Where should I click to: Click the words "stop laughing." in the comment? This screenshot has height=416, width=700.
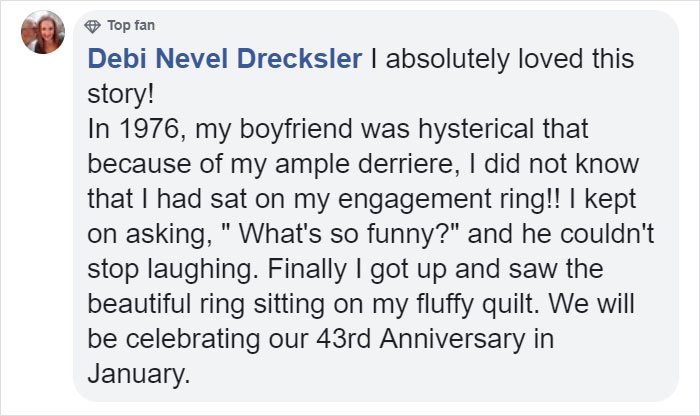coord(173,269)
